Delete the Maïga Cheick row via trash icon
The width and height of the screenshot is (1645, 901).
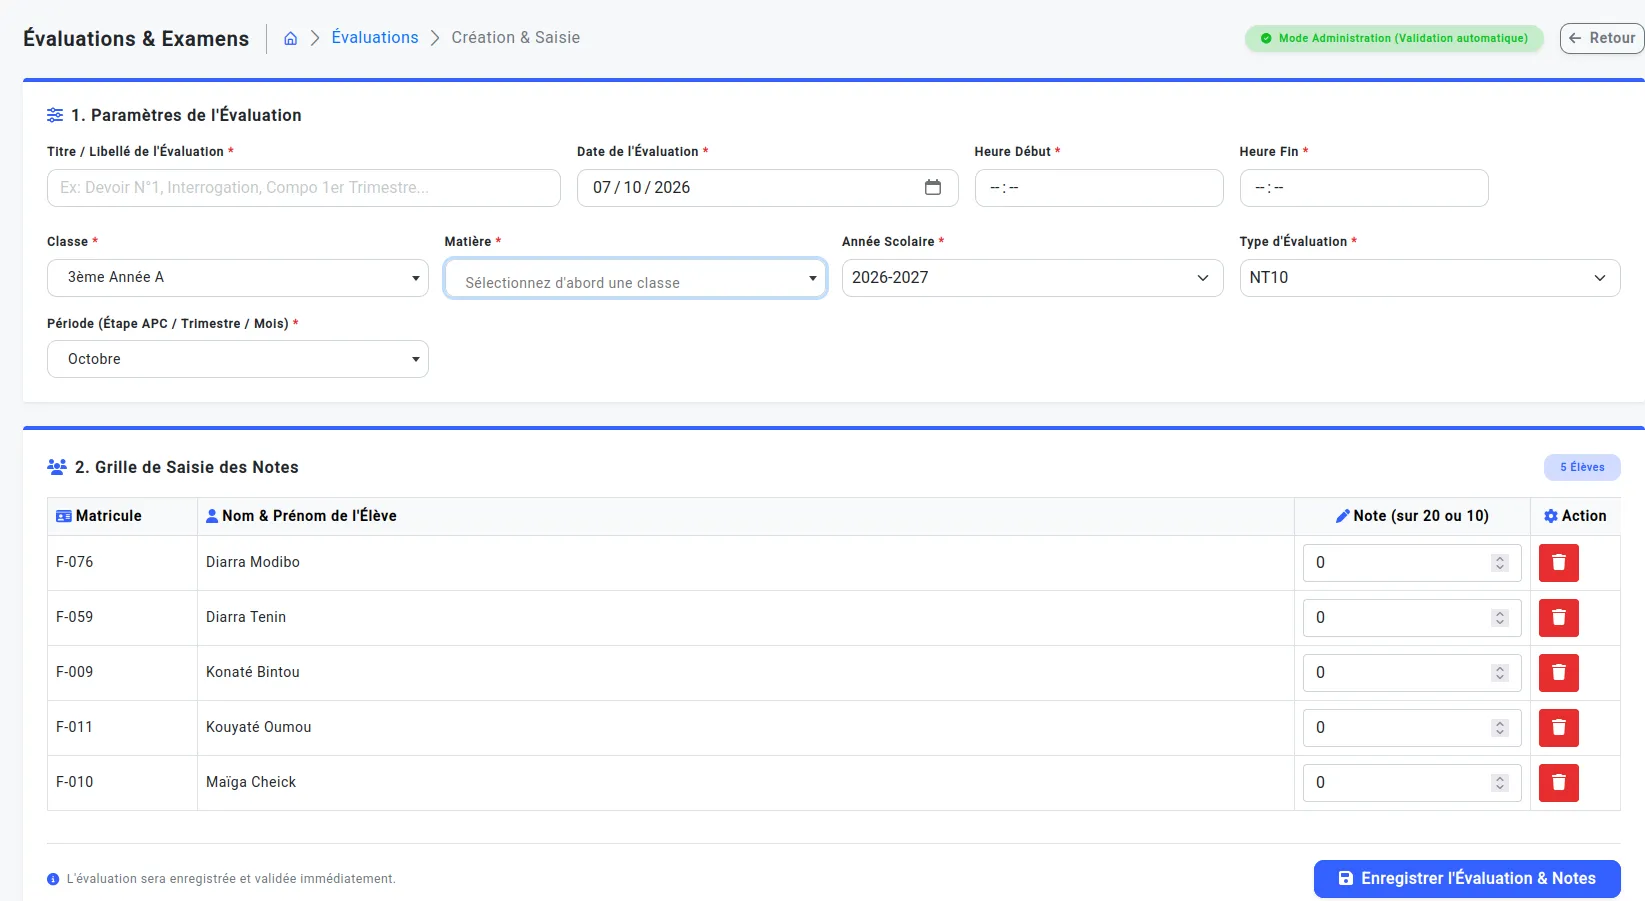coord(1558,783)
